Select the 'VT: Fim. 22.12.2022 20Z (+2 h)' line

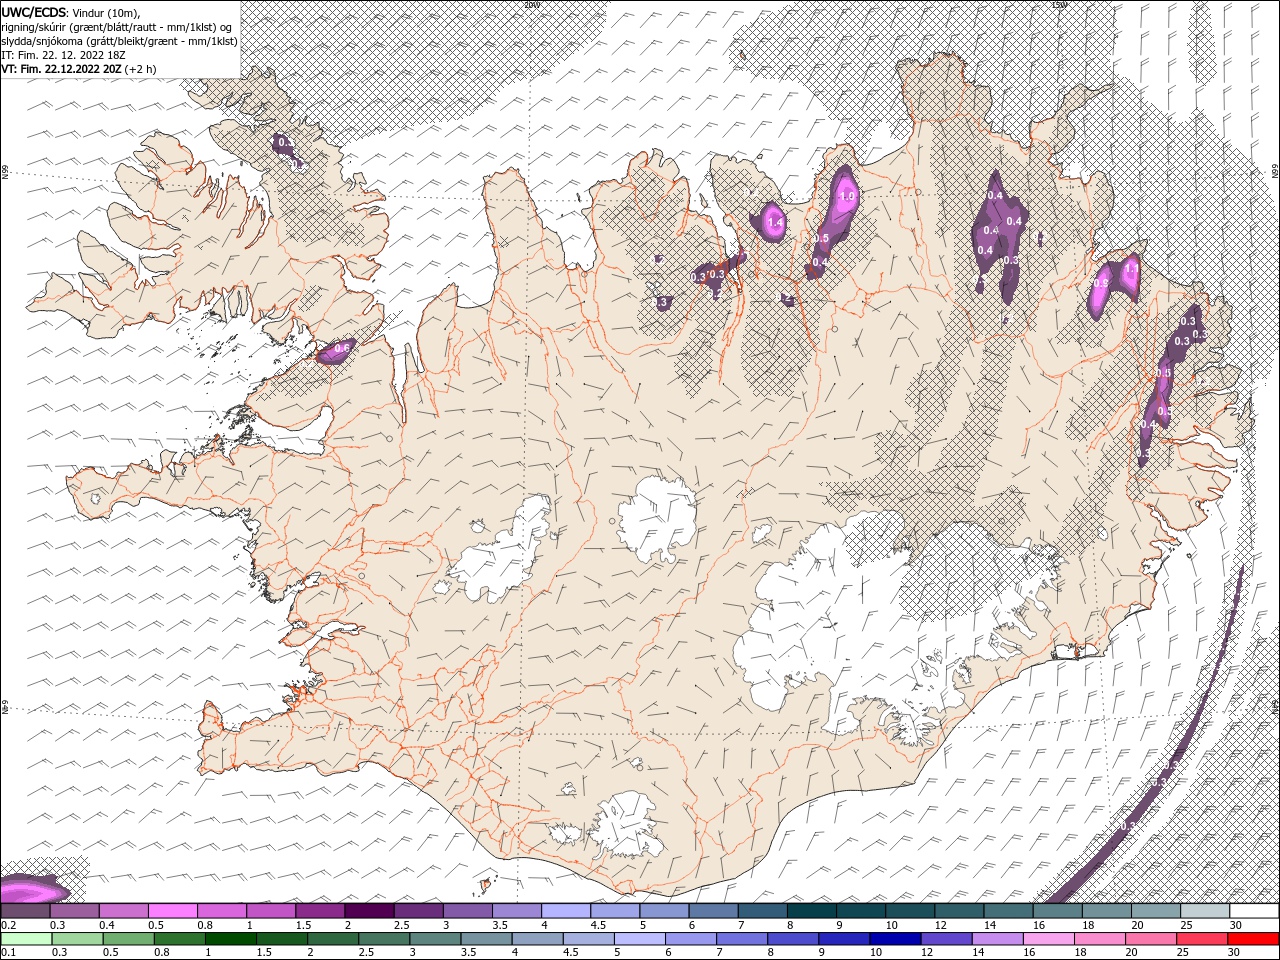pos(79,69)
